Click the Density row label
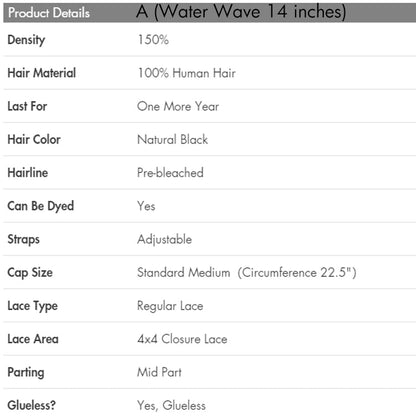Screen dimensions: 416x416 (26, 40)
